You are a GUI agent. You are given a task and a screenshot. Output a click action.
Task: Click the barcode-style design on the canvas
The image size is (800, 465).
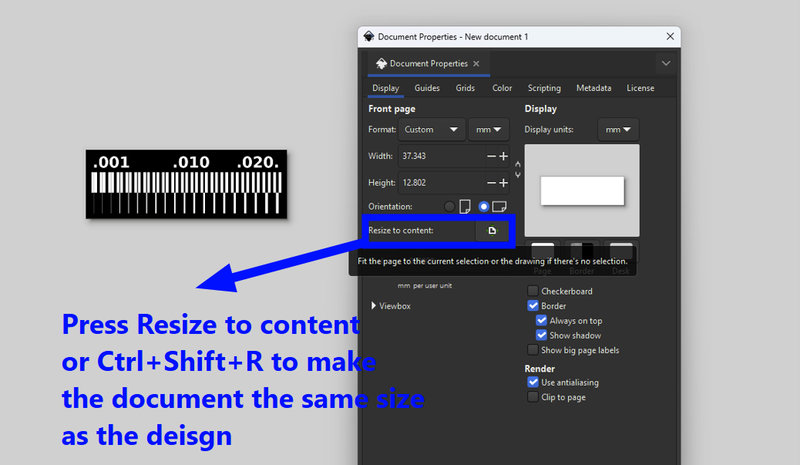click(x=186, y=184)
